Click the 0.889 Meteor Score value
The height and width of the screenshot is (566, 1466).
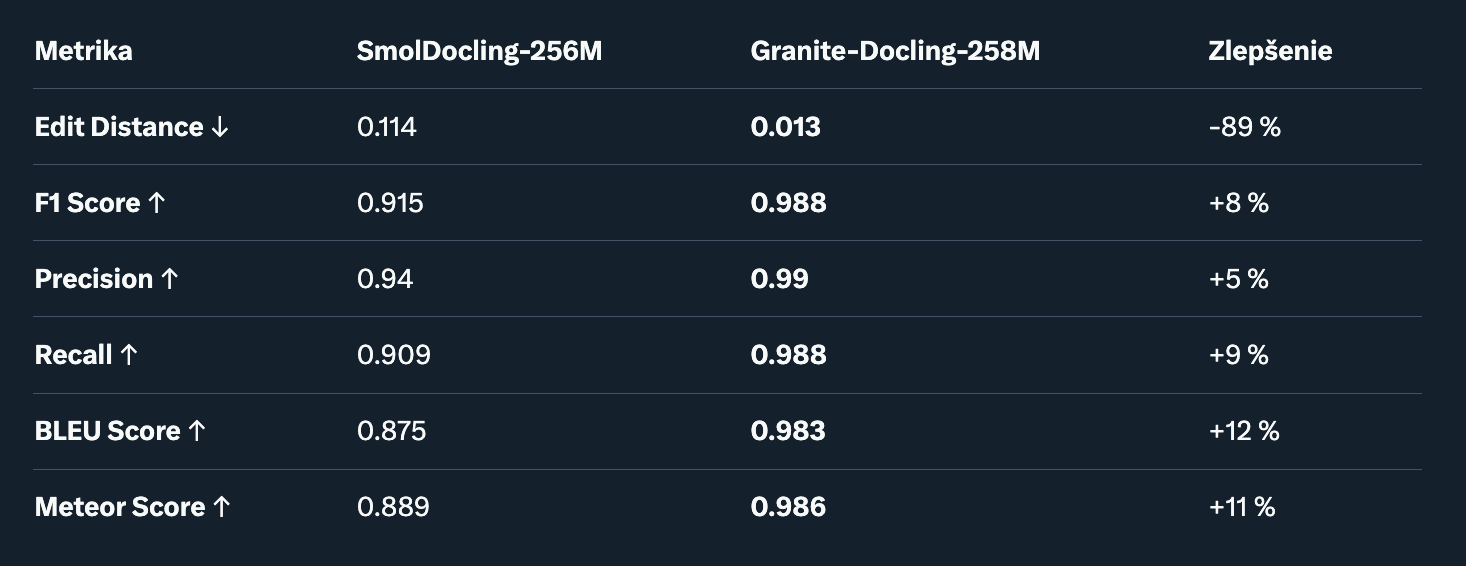point(393,507)
